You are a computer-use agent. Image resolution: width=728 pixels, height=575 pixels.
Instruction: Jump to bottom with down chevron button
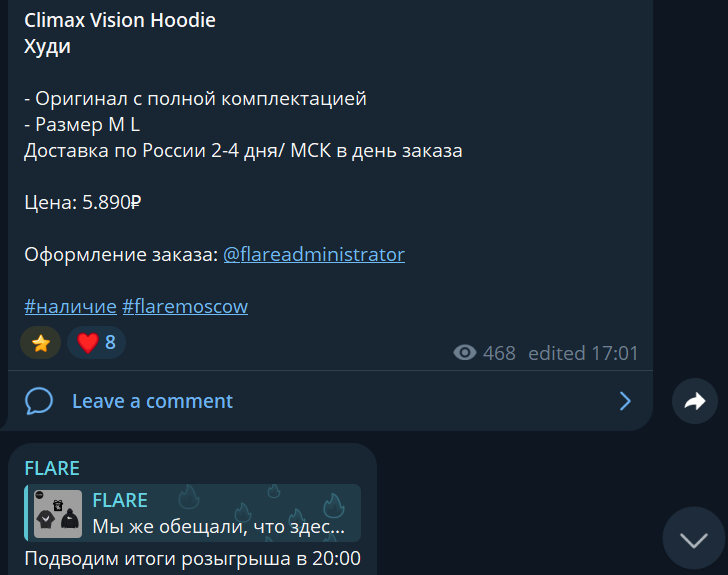click(694, 539)
